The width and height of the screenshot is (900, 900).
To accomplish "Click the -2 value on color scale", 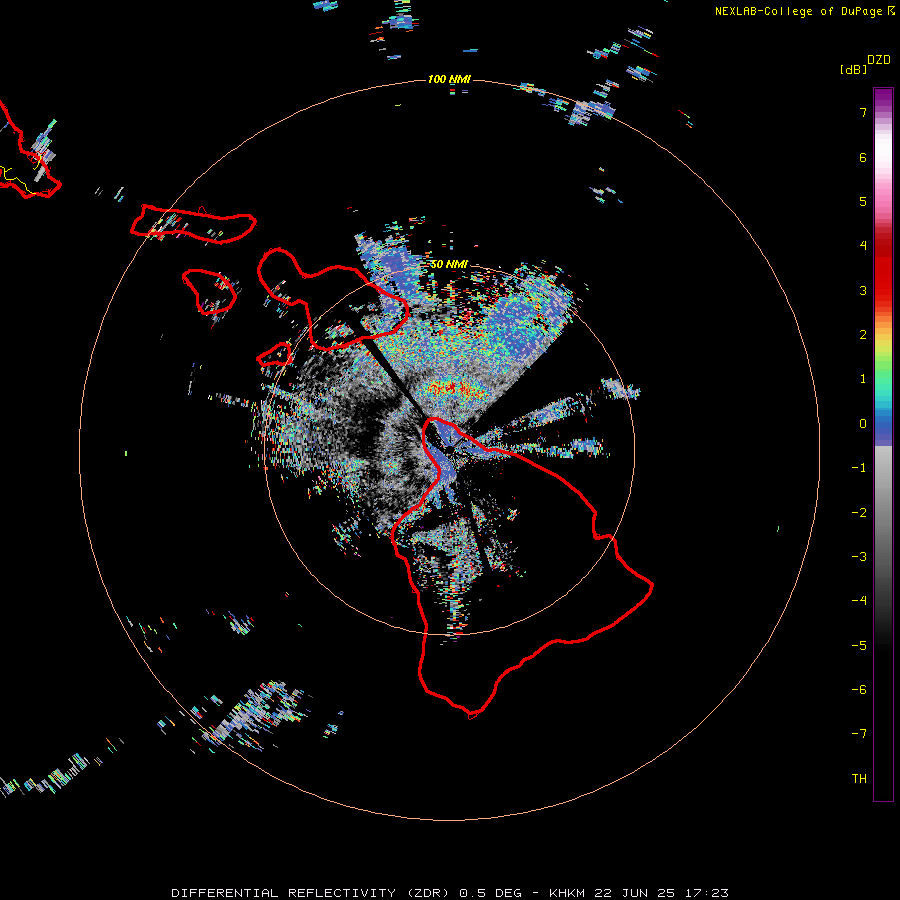I will [x=859, y=512].
